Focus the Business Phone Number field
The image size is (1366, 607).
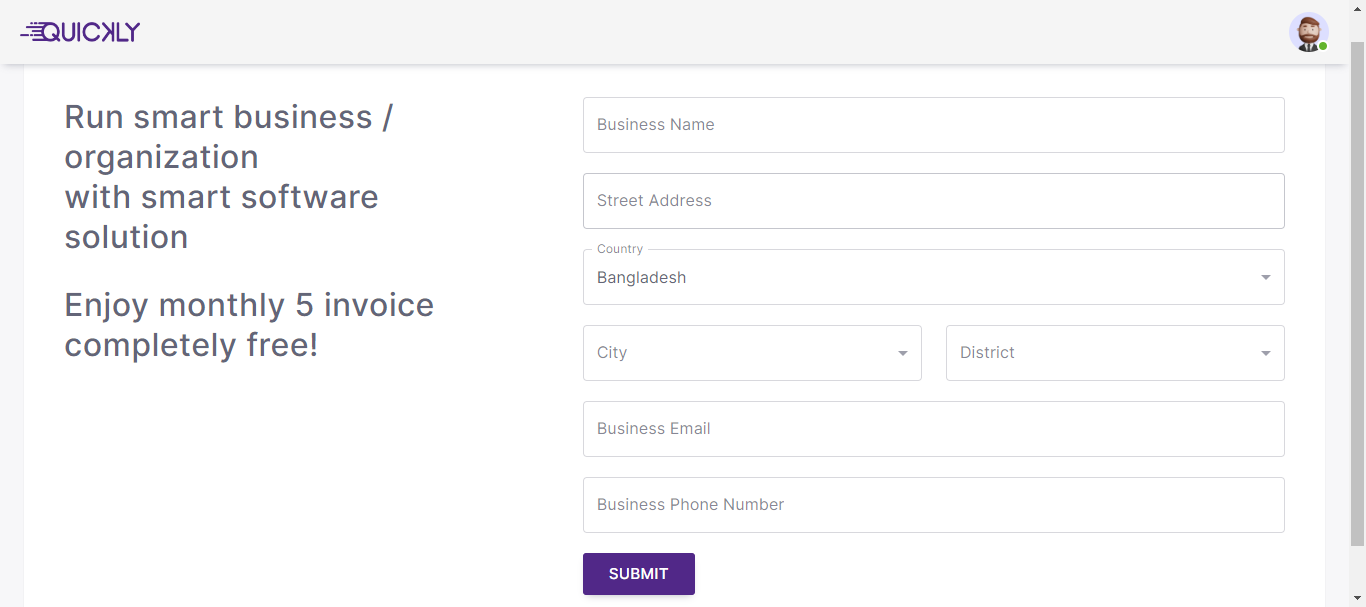[933, 505]
